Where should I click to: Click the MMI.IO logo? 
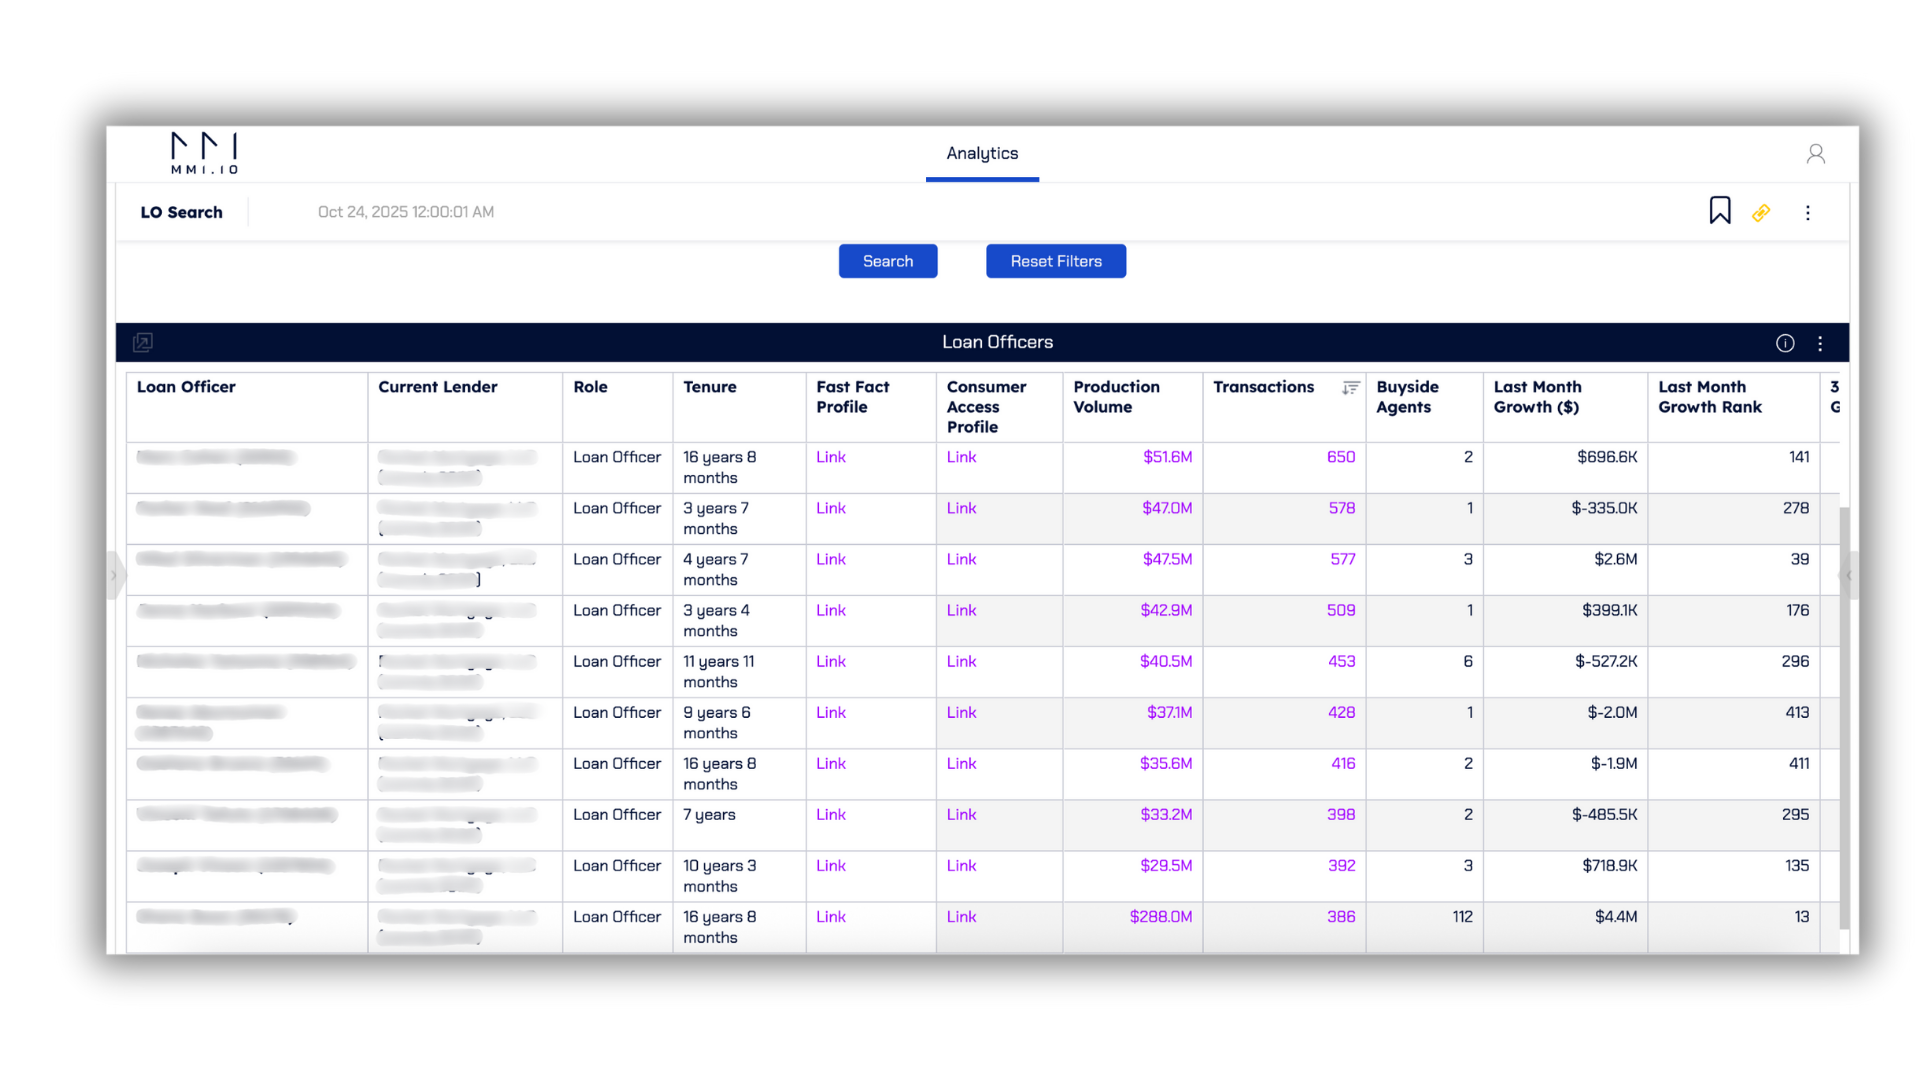(x=204, y=153)
